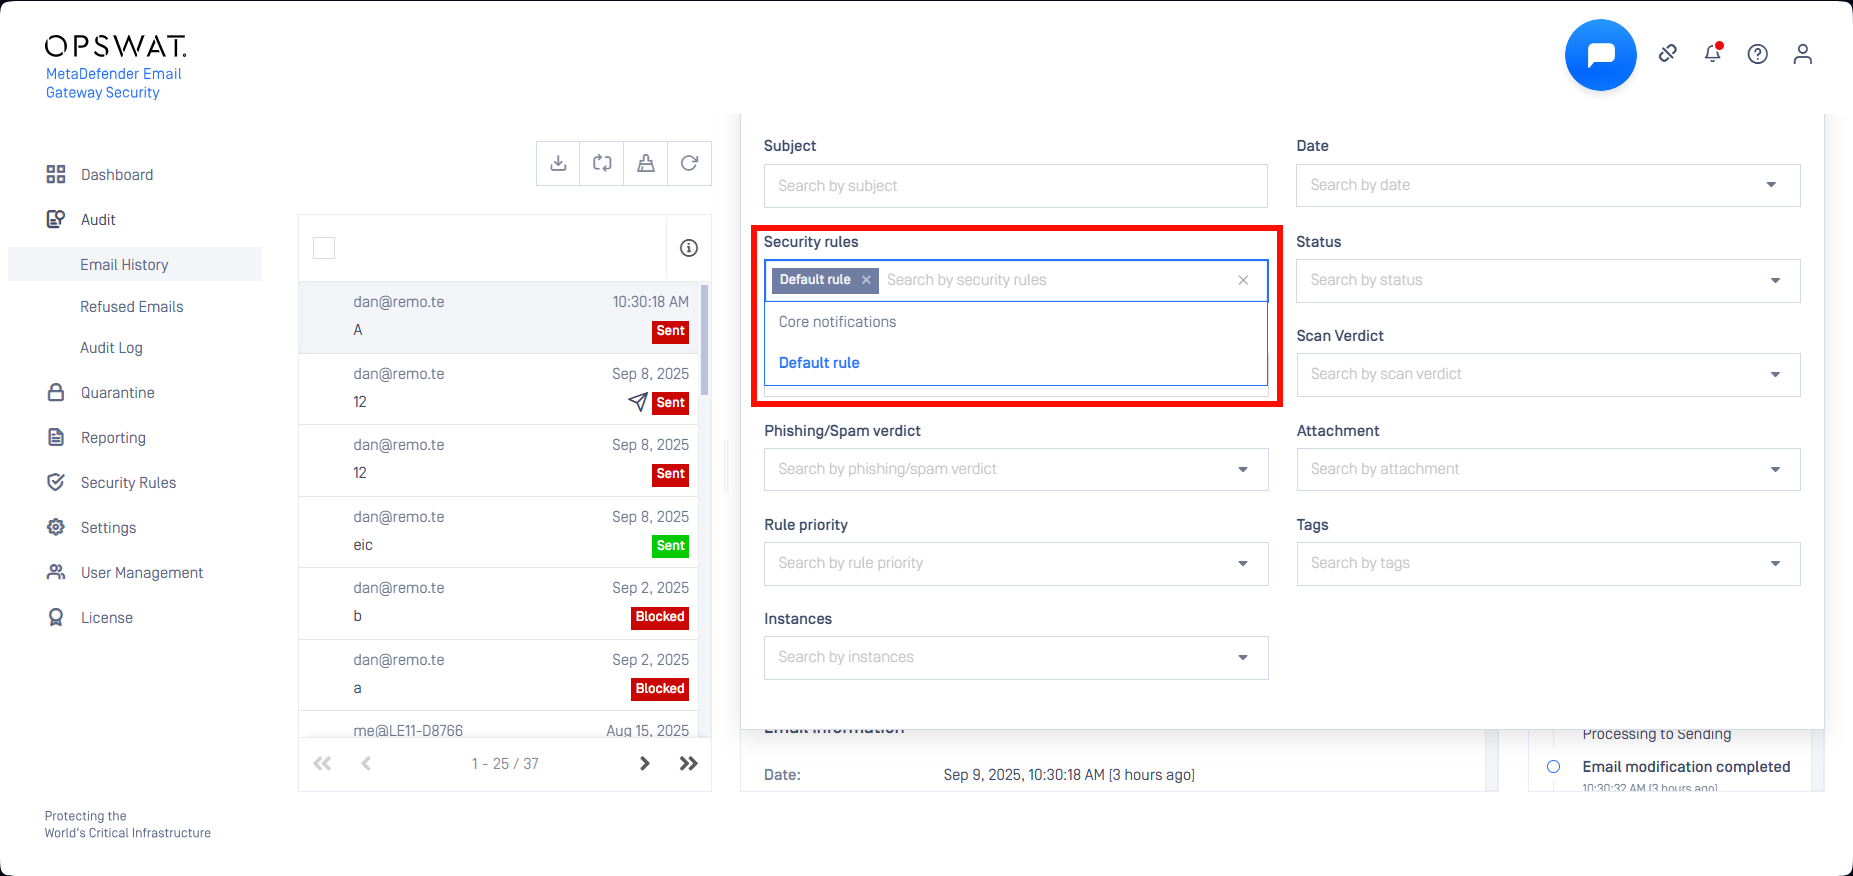The image size is (1853, 876).
Task: Remove the Default rule filter chip
Action: (x=866, y=280)
